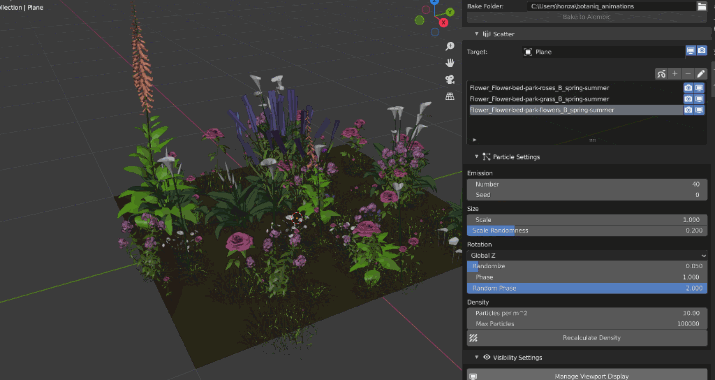Click the Scale Randomness slider
Image resolution: width=715 pixels, height=380 pixels.
587,230
